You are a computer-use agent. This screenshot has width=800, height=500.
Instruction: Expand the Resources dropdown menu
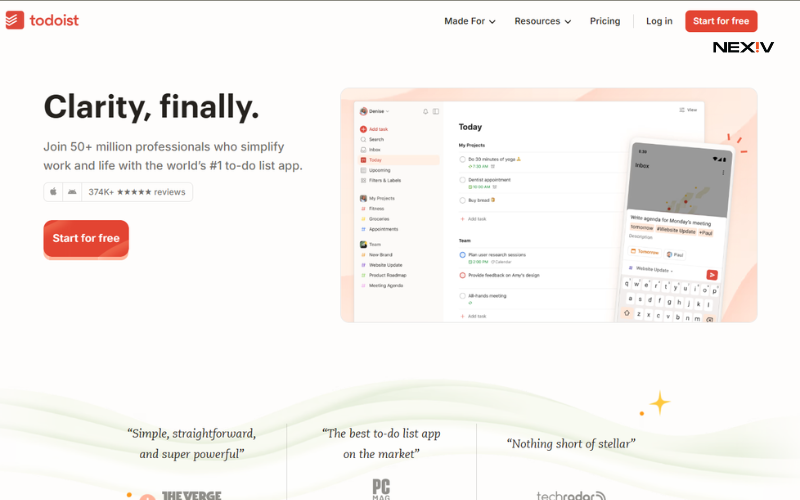click(542, 21)
